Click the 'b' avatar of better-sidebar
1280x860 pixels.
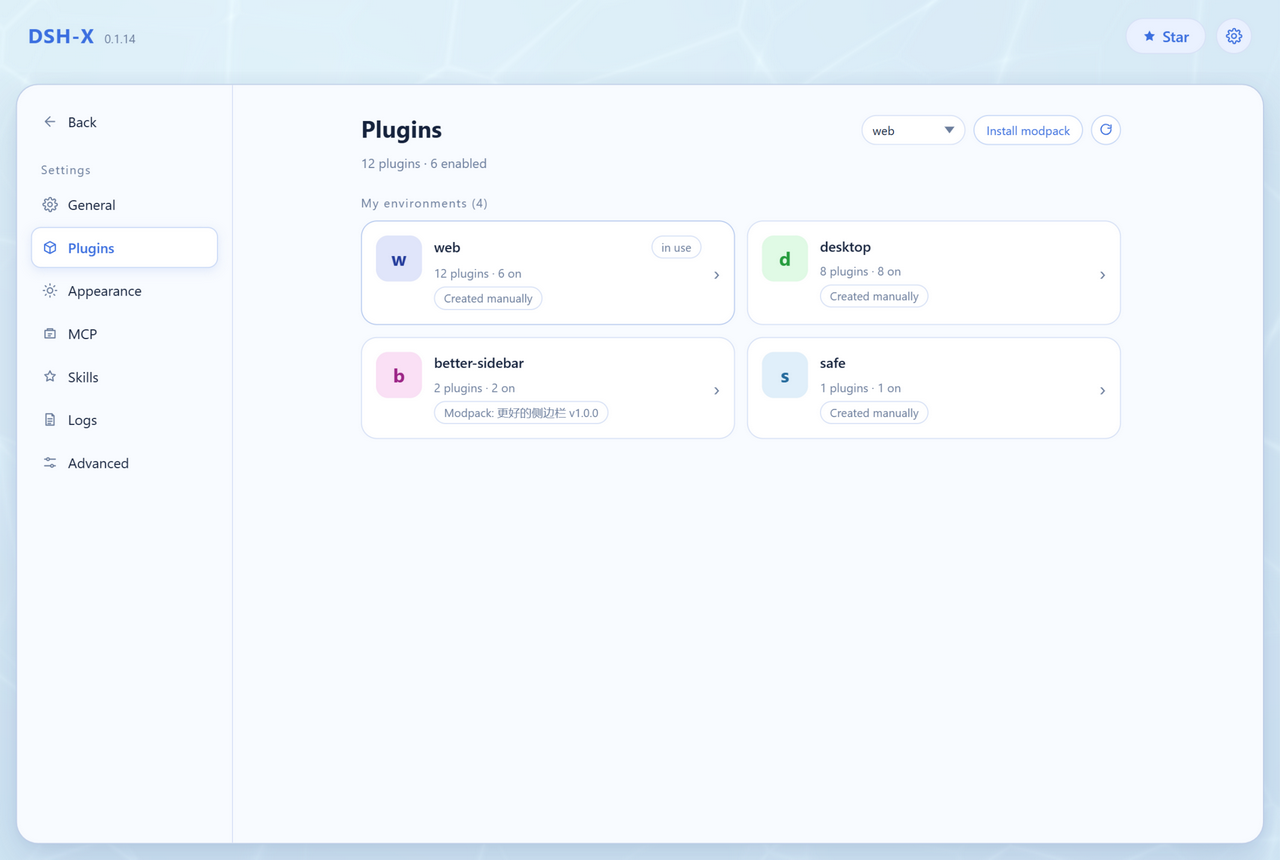pos(399,375)
